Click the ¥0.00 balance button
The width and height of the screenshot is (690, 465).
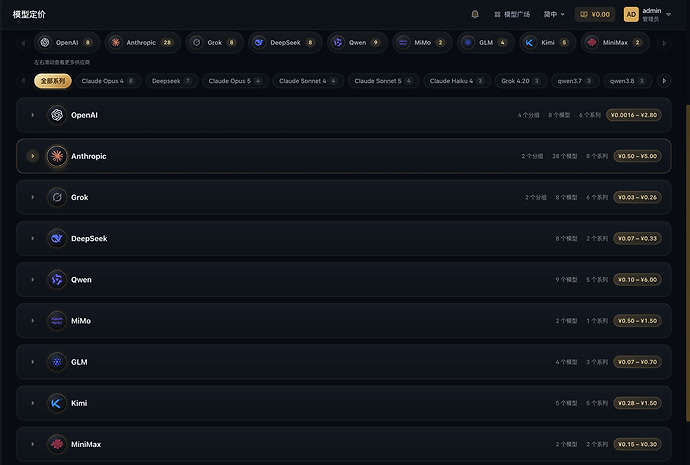(595, 15)
